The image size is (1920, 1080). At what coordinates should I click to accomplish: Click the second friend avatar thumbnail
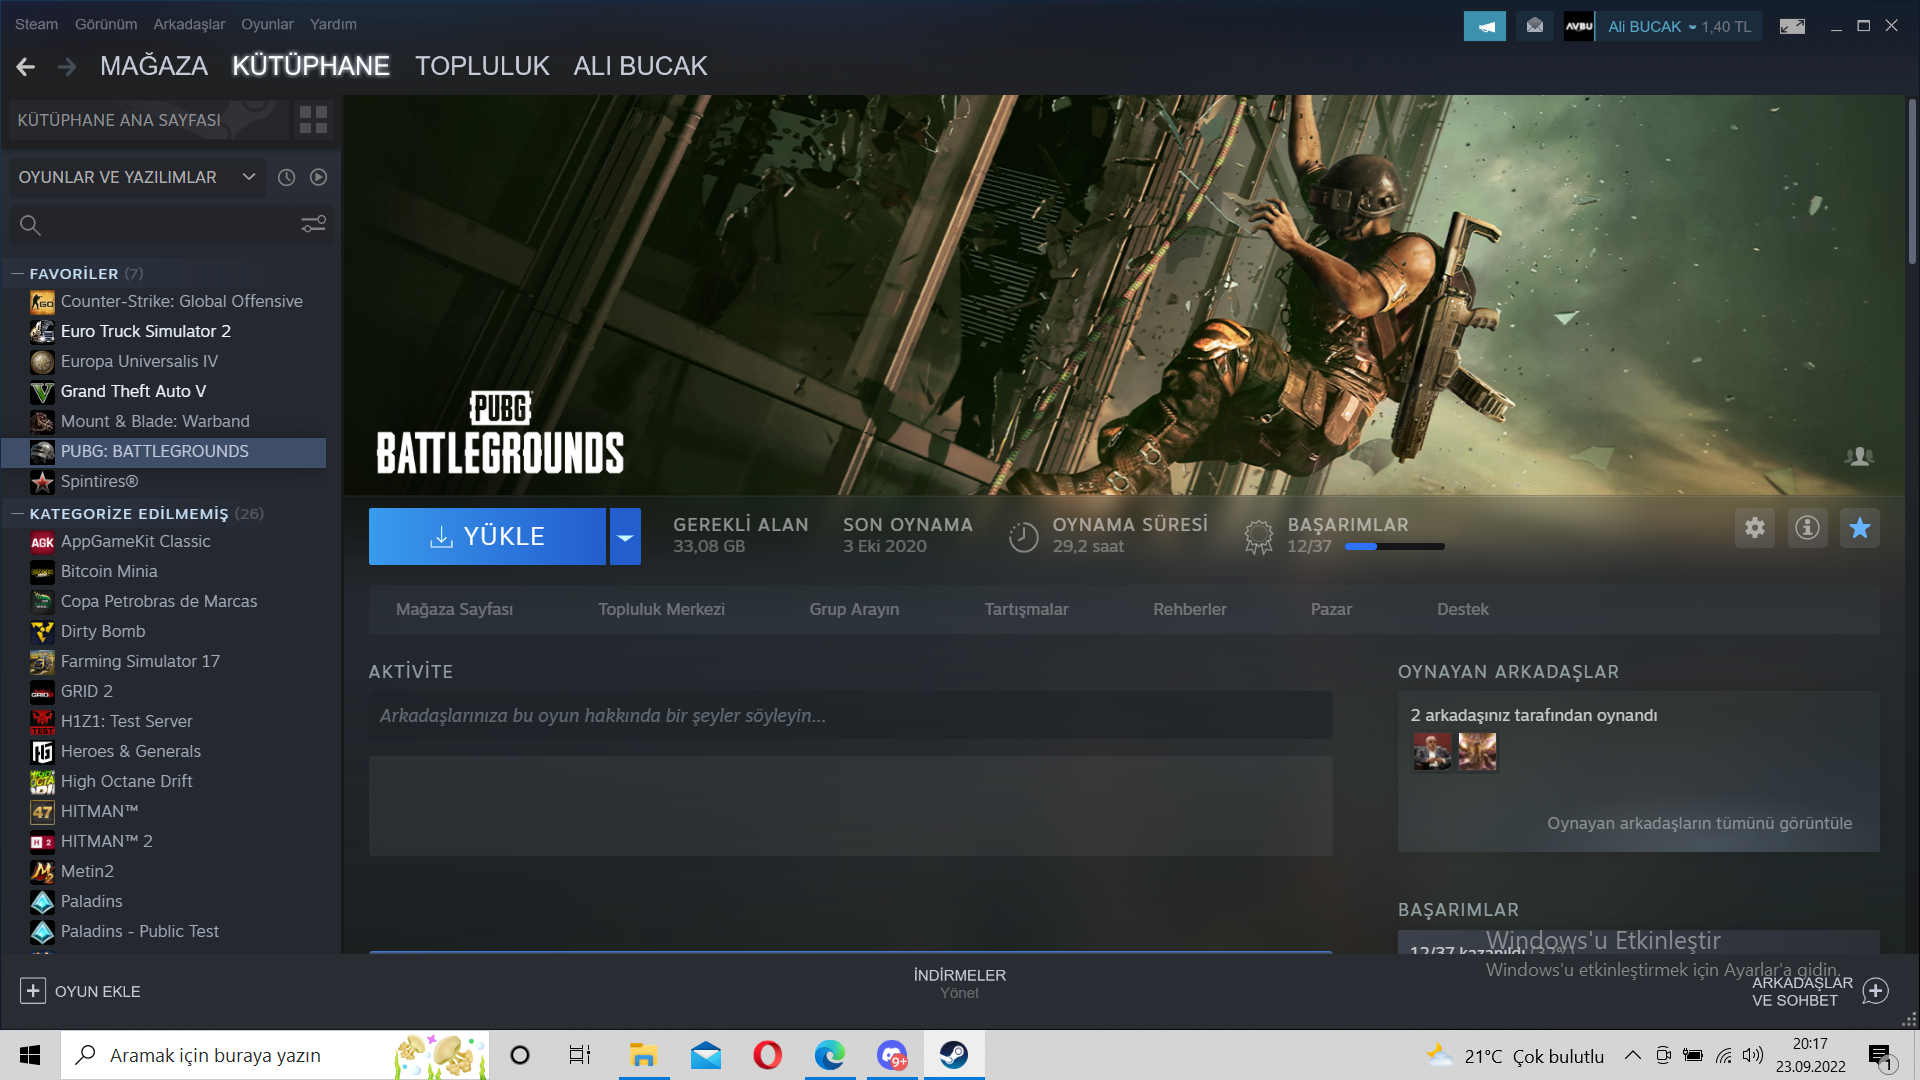click(x=1477, y=751)
